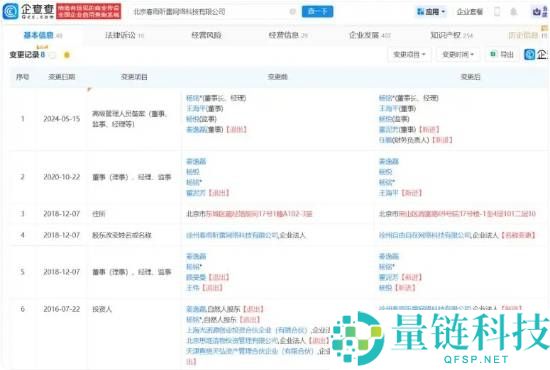Click the 导出 export button
This screenshot has width=550, height=370.
pos(503,54)
